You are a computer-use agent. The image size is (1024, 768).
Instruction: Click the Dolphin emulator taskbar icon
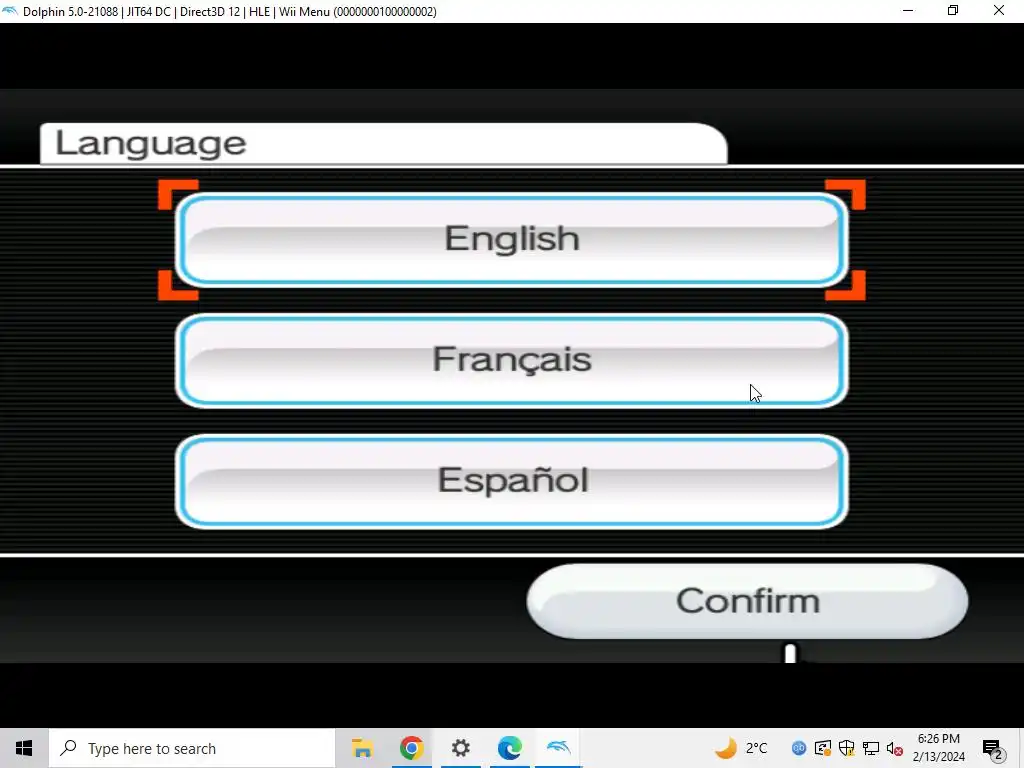point(558,748)
